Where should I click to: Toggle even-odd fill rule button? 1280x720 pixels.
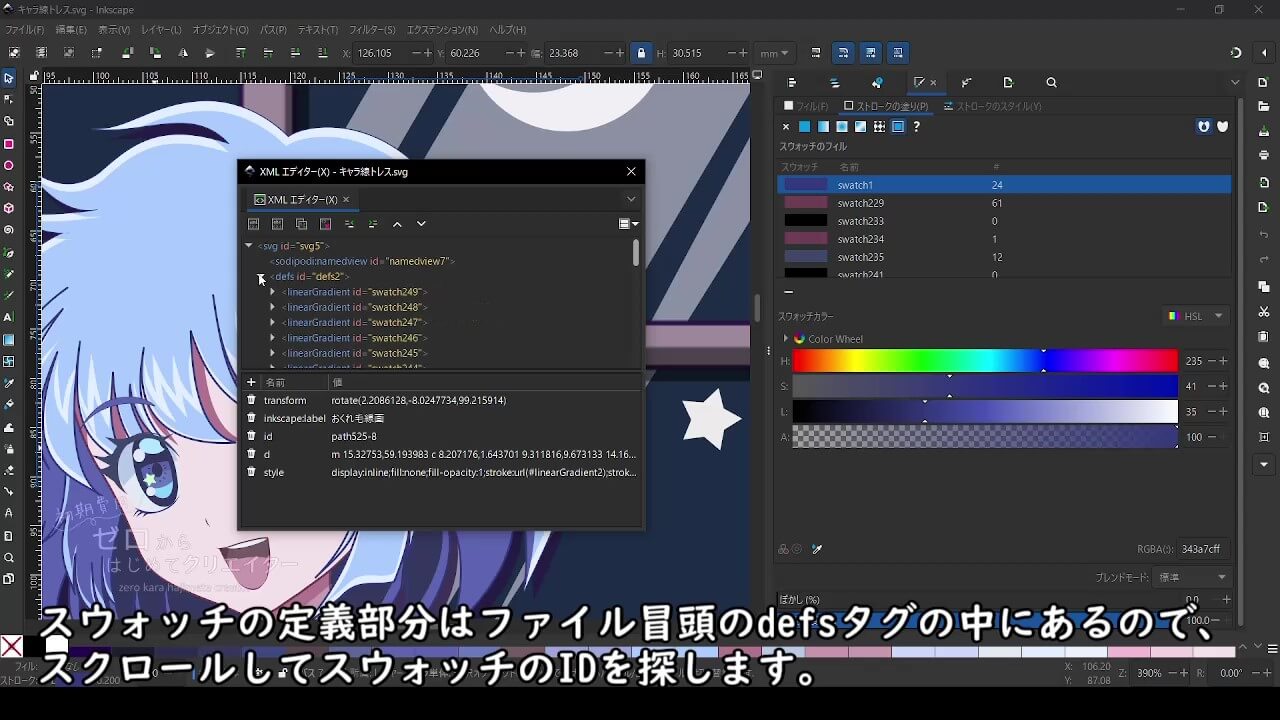[x=1204, y=127]
